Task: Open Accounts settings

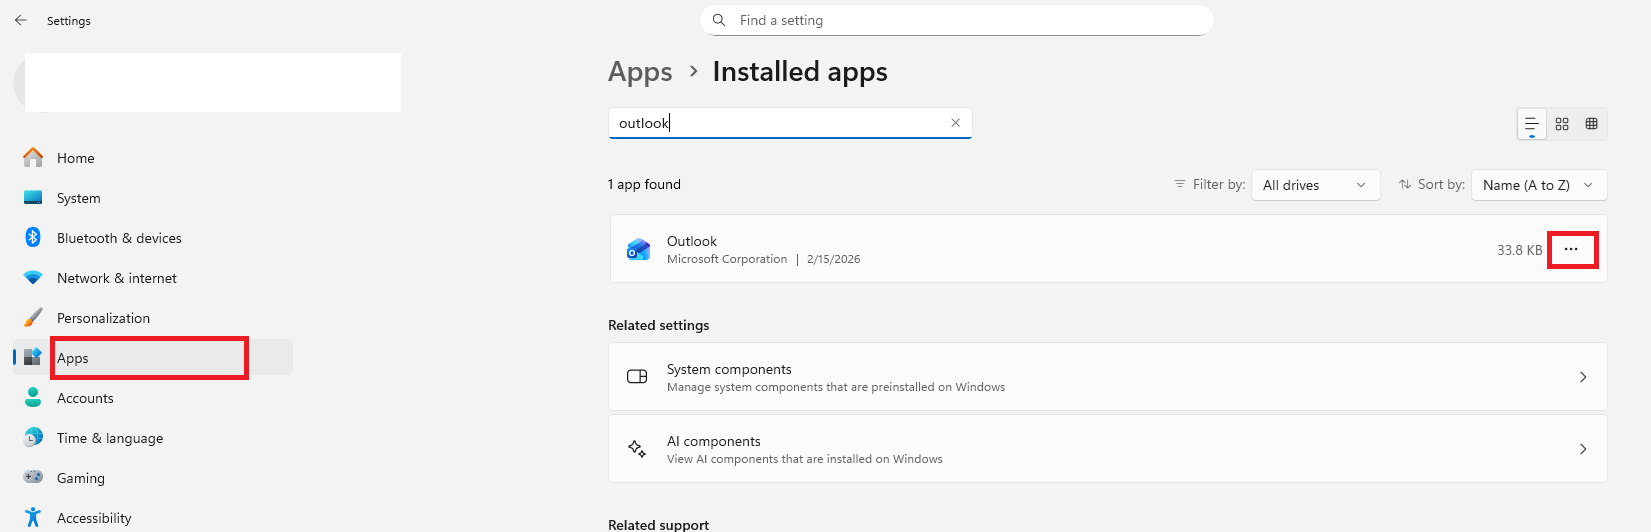Action: pyautogui.click(x=153, y=398)
